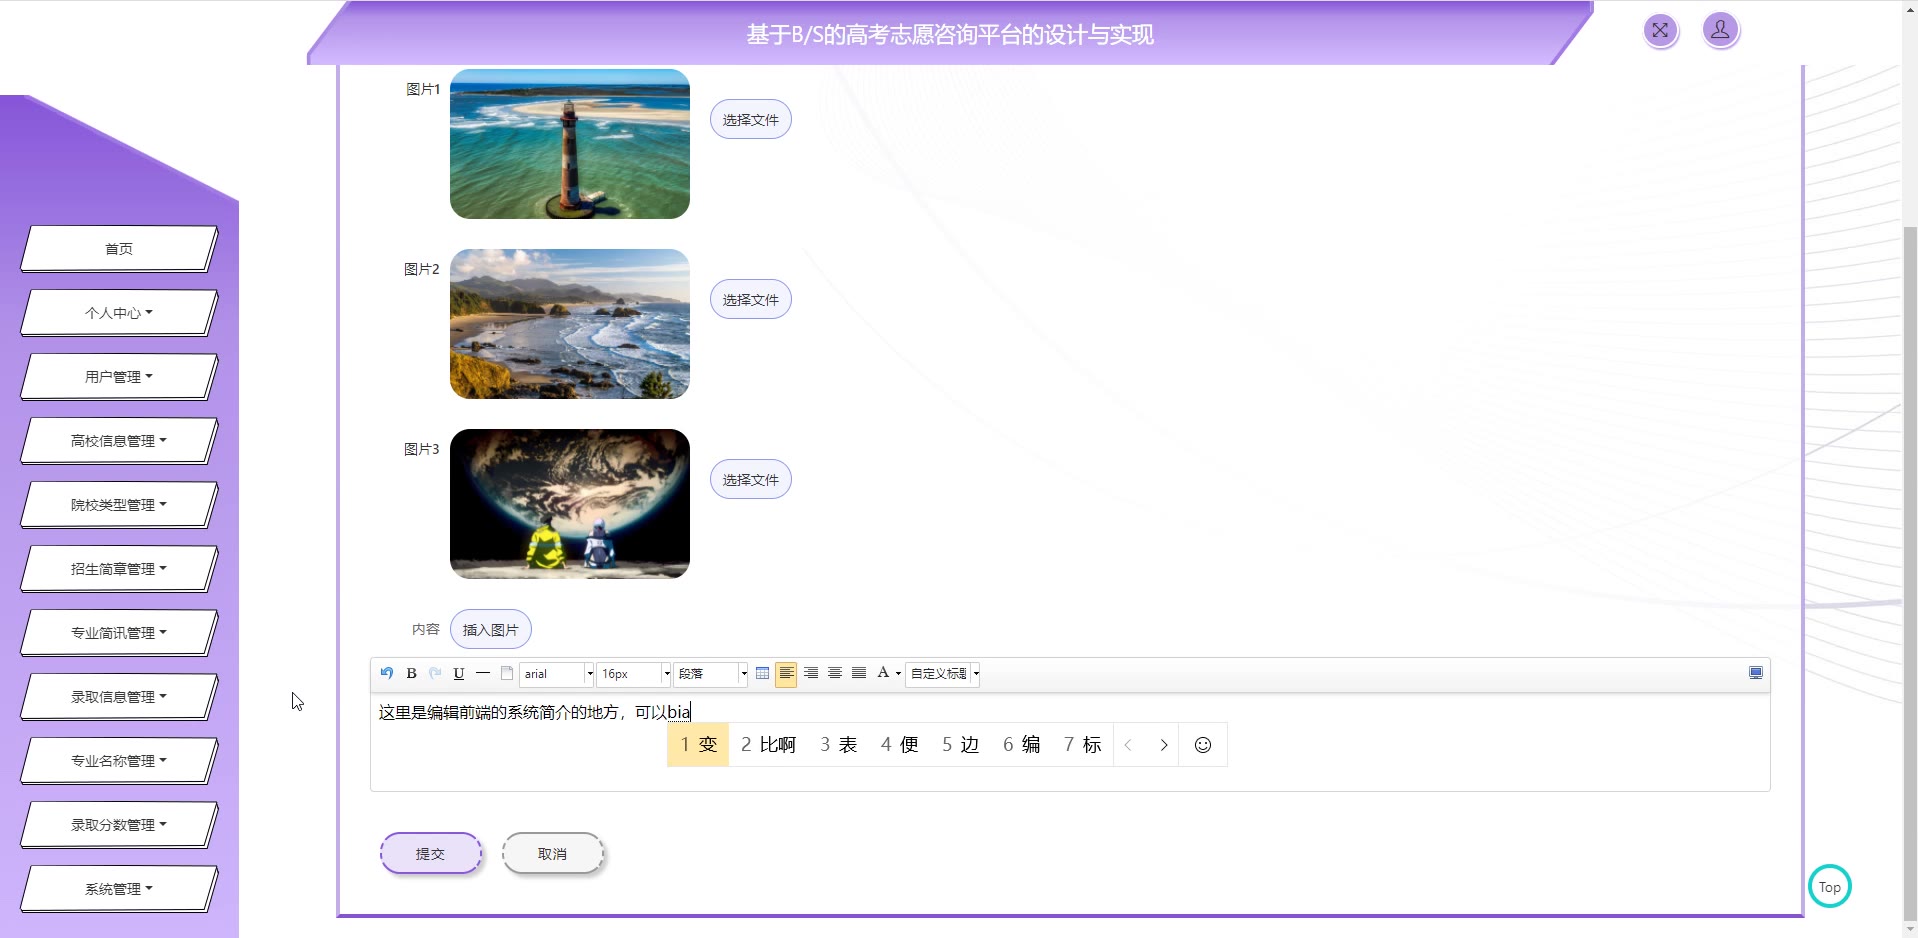Open 录取分数管理 sidebar menu
The height and width of the screenshot is (938, 1918).
click(119, 825)
